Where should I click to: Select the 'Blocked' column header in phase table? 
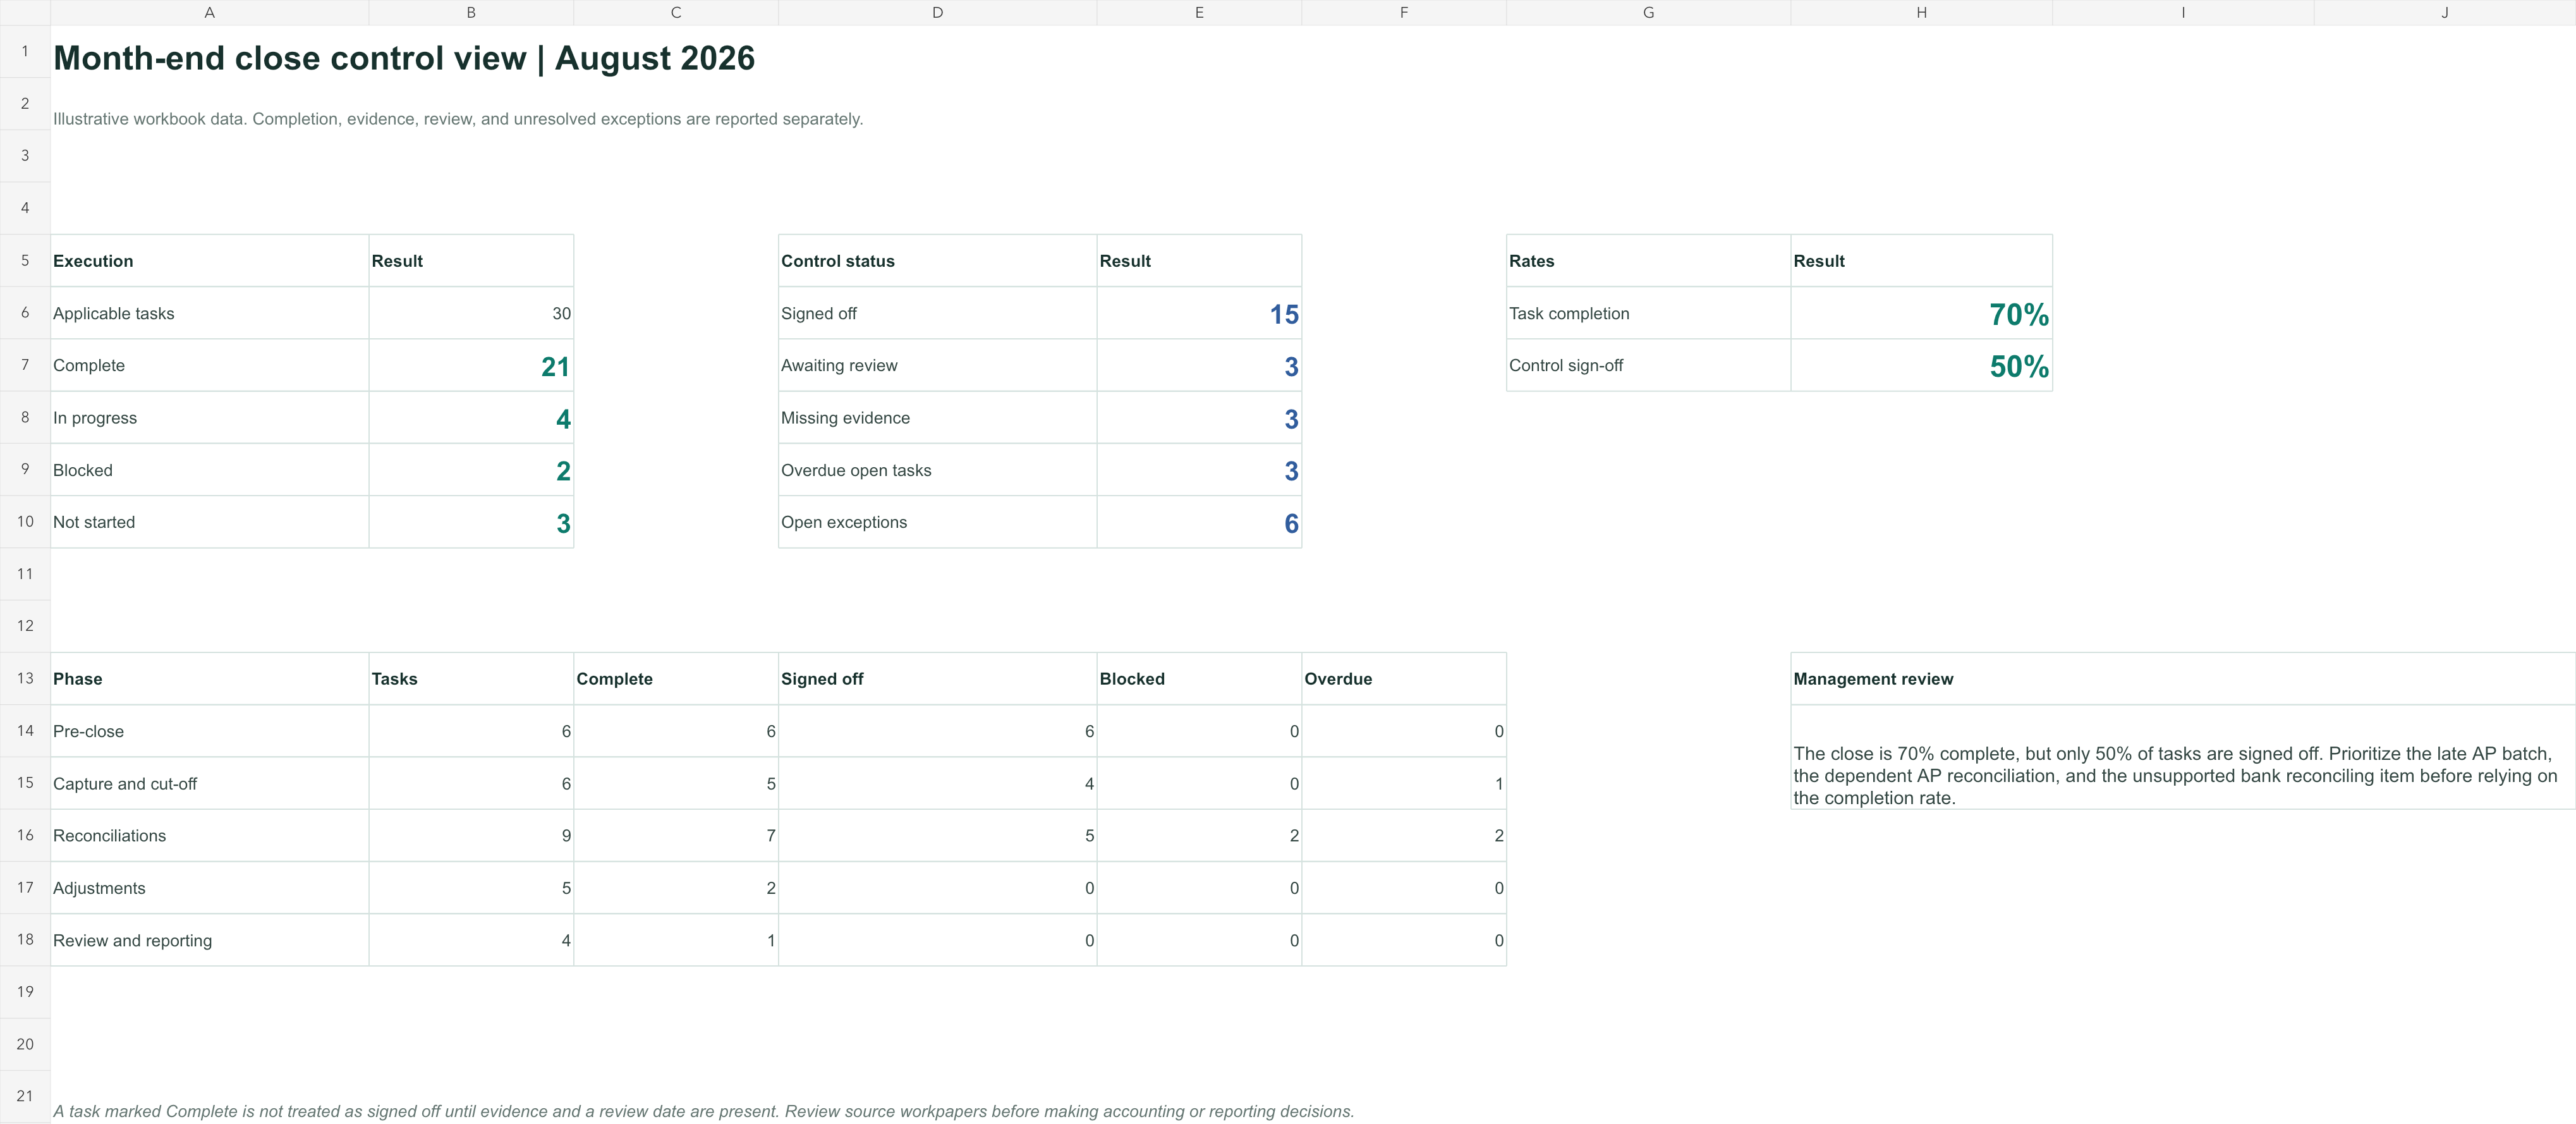pos(1199,679)
